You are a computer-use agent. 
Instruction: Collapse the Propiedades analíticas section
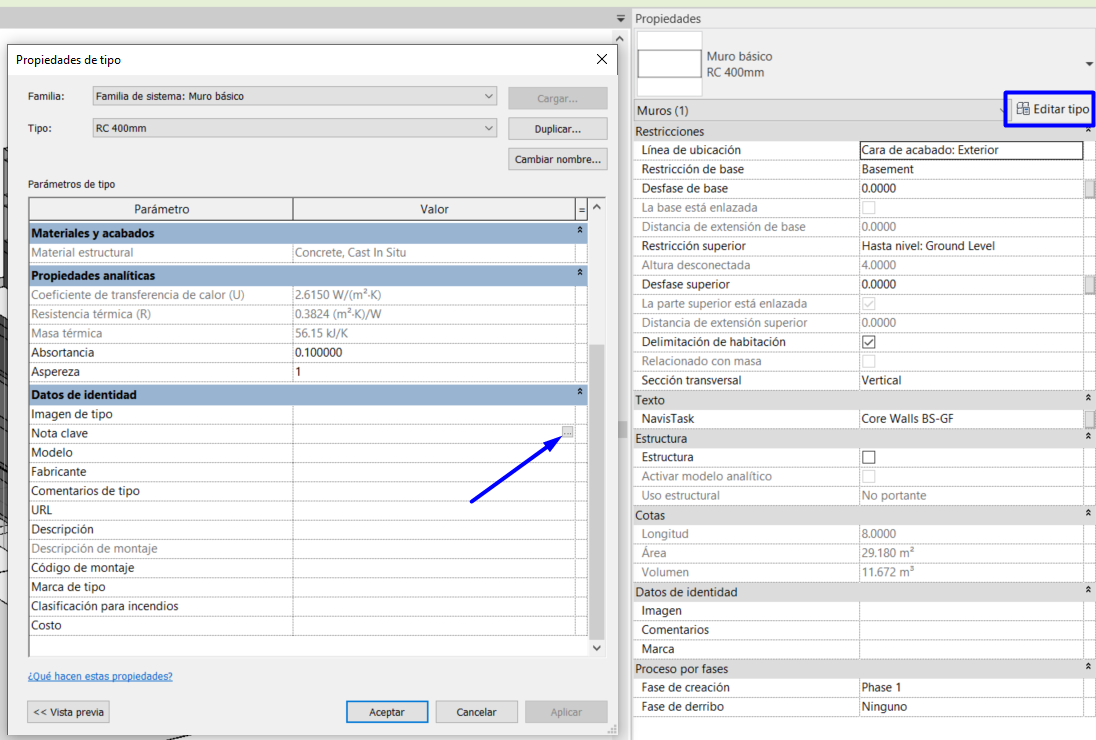point(579,273)
